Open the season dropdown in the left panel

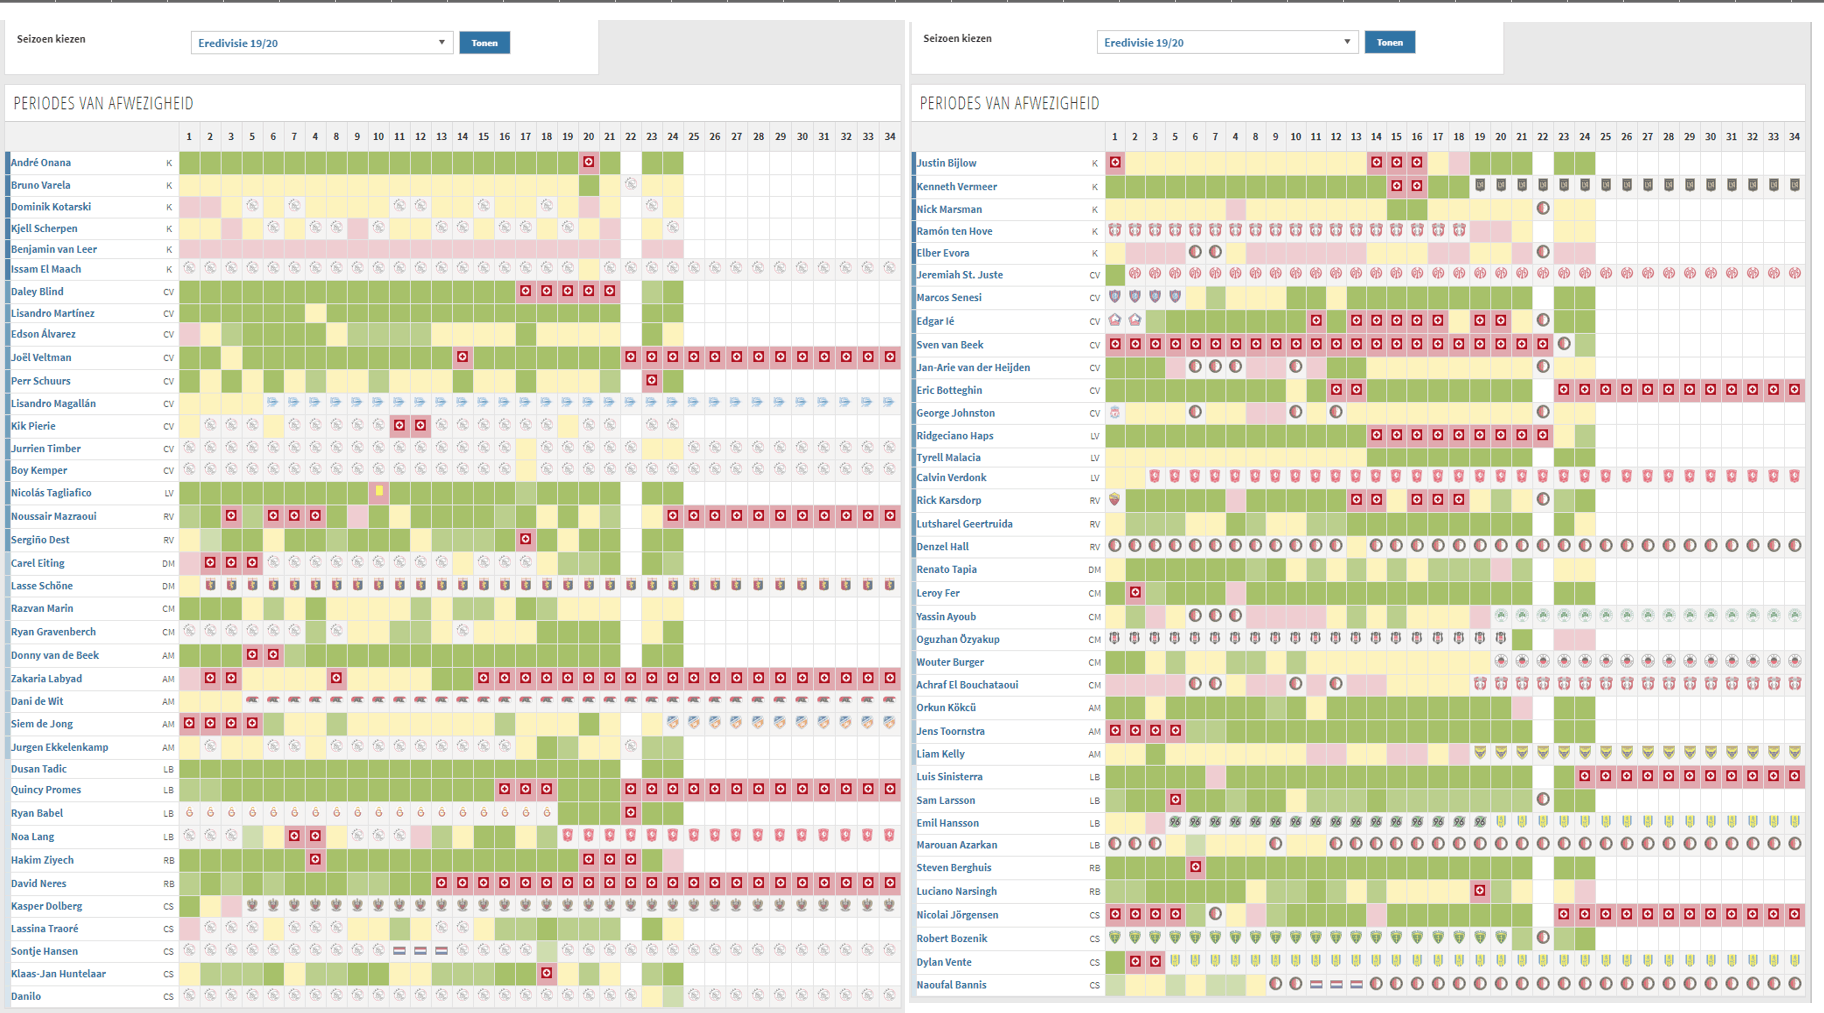321,43
